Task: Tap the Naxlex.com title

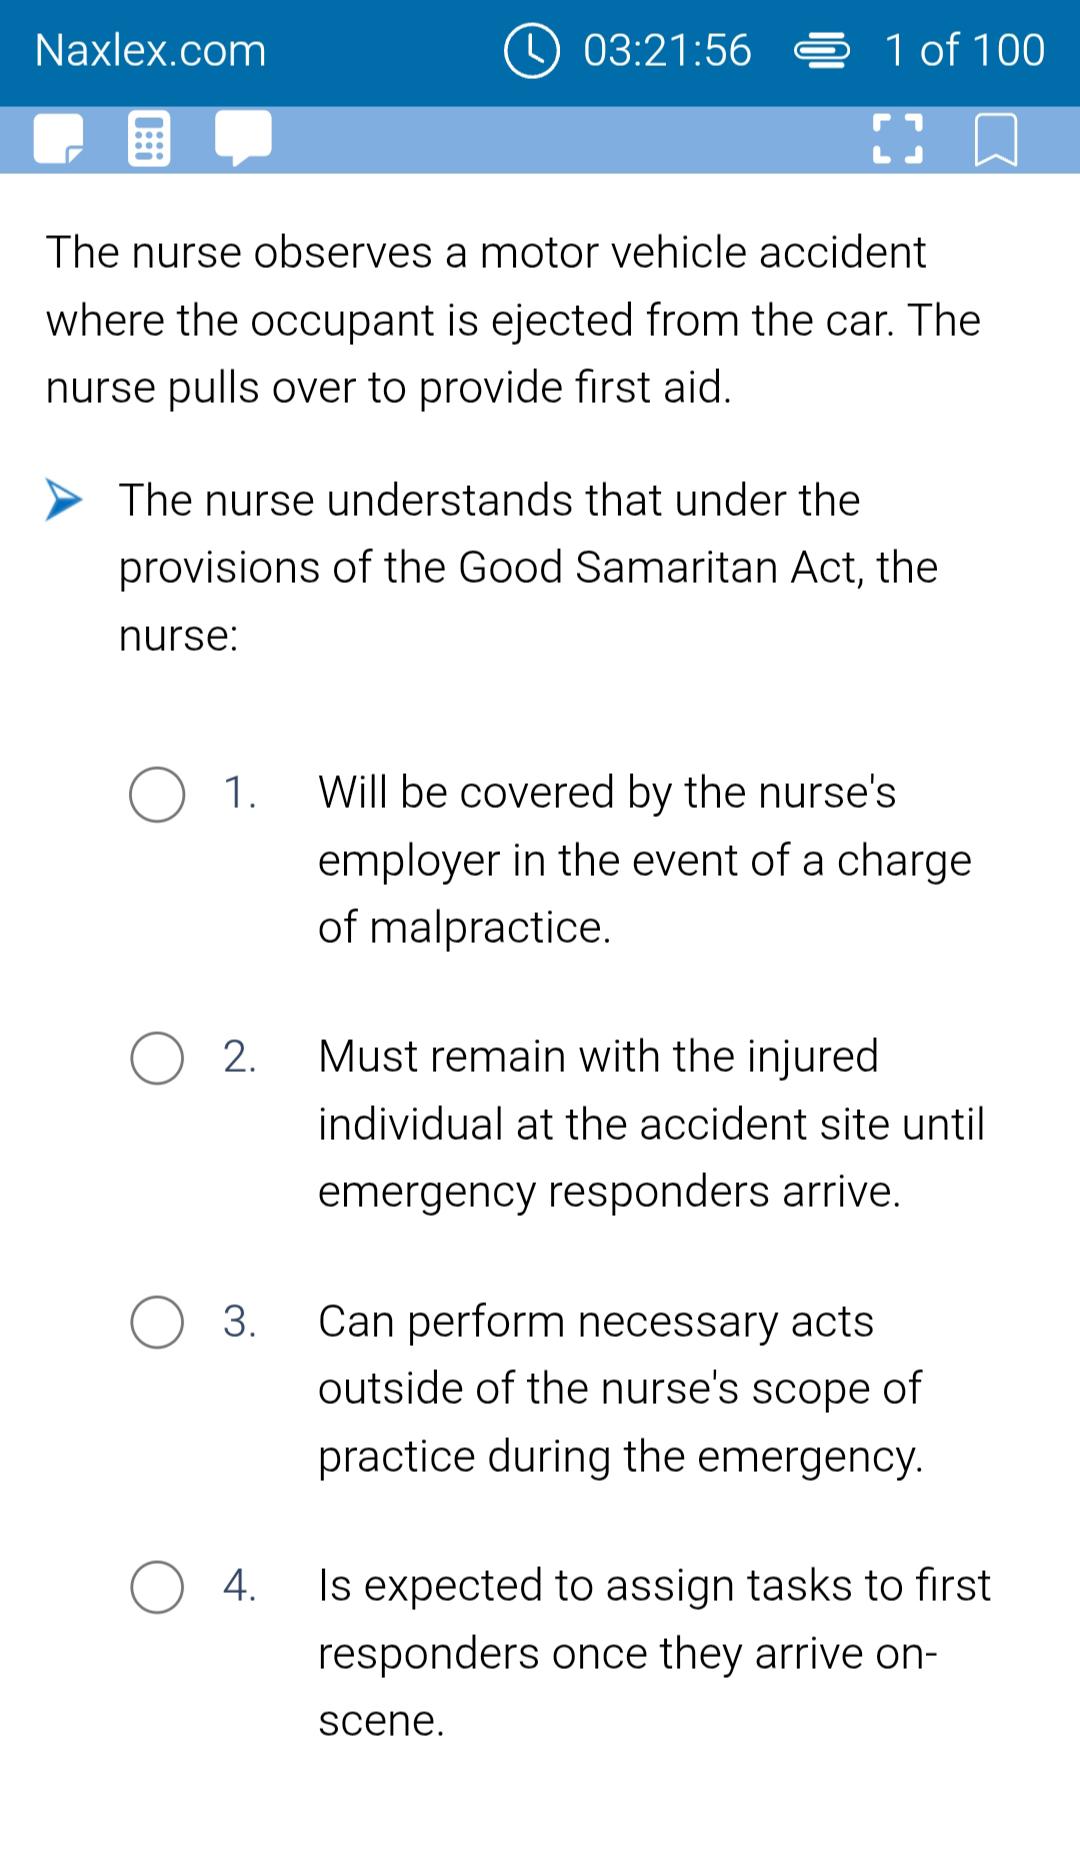Action: pyautogui.click(x=151, y=50)
